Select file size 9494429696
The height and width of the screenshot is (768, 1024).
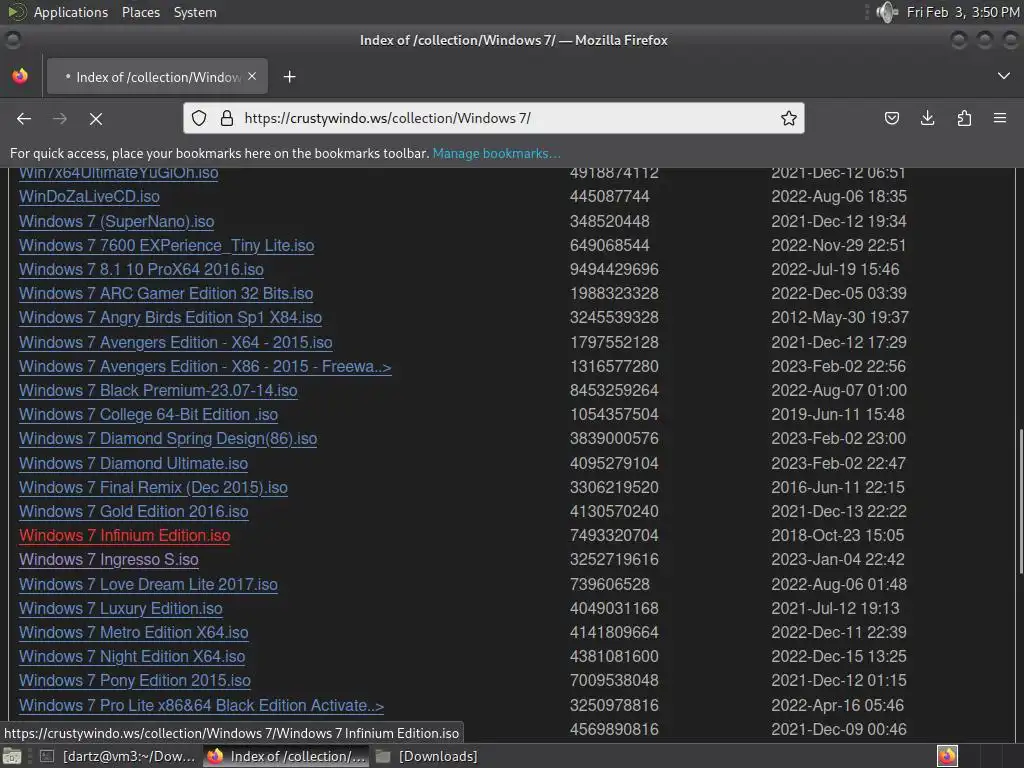(x=614, y=269)
